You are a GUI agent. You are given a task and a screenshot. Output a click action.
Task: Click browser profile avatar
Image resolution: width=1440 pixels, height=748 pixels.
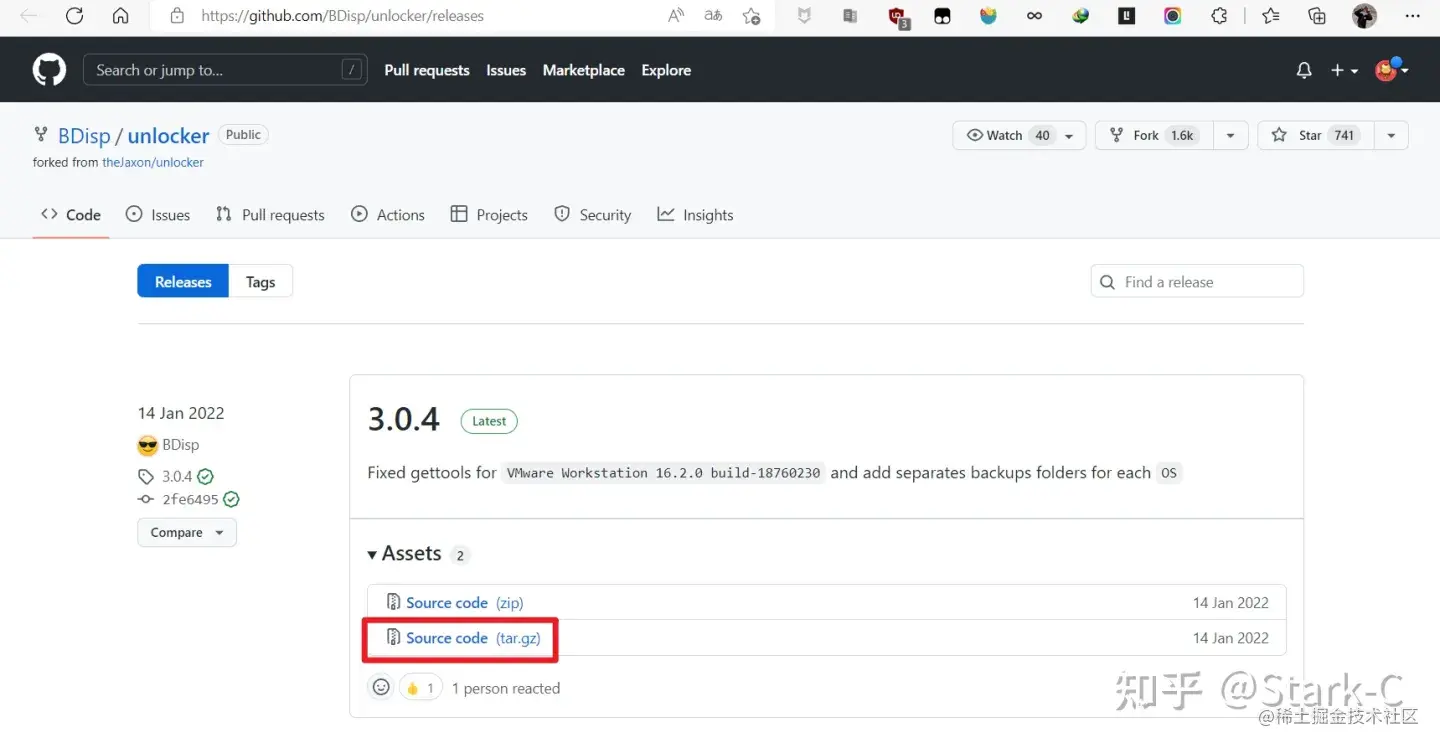[1364, 16]
